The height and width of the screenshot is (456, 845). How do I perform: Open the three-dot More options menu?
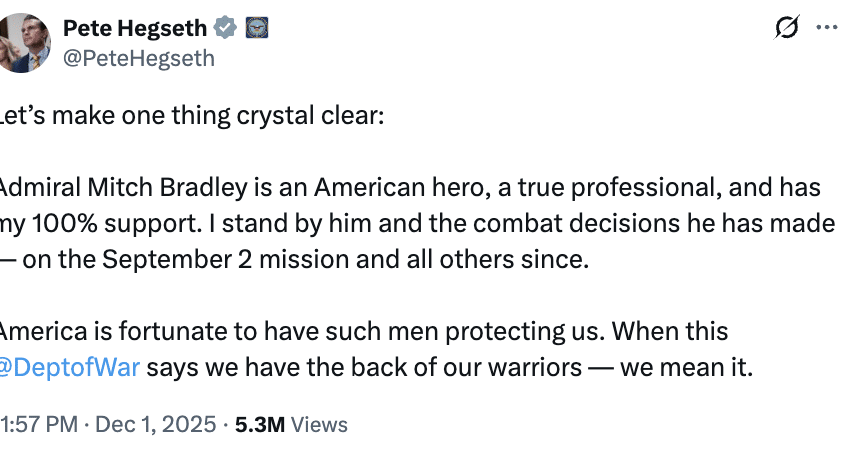point(826,28)
